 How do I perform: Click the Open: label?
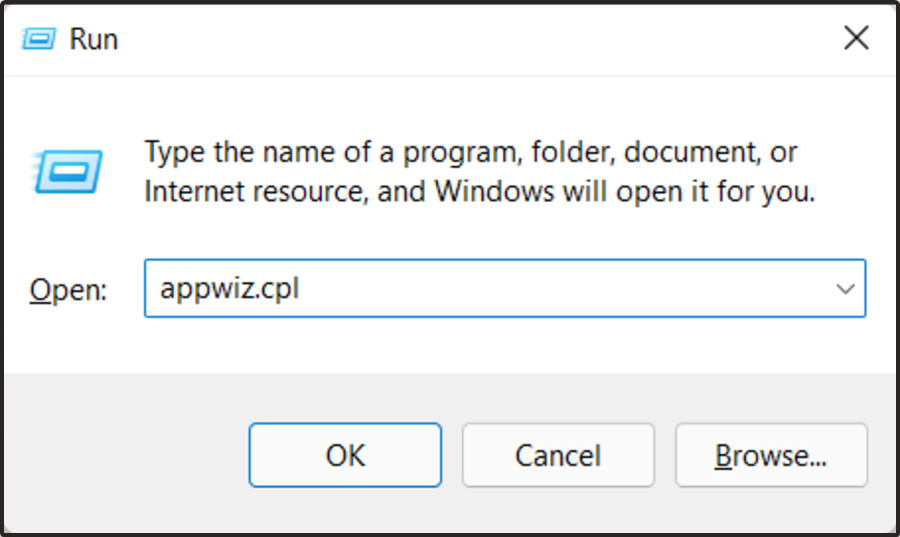68,290
